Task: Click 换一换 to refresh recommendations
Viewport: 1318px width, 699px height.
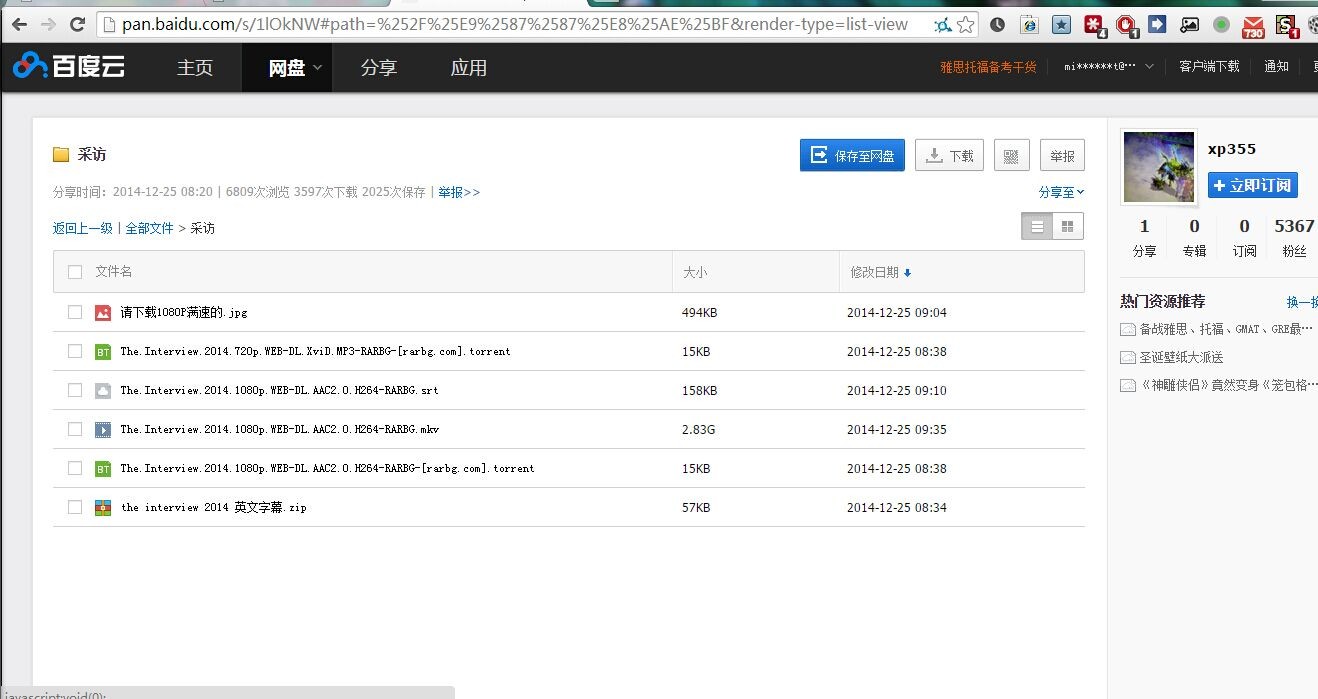Action: [1302, 302]
